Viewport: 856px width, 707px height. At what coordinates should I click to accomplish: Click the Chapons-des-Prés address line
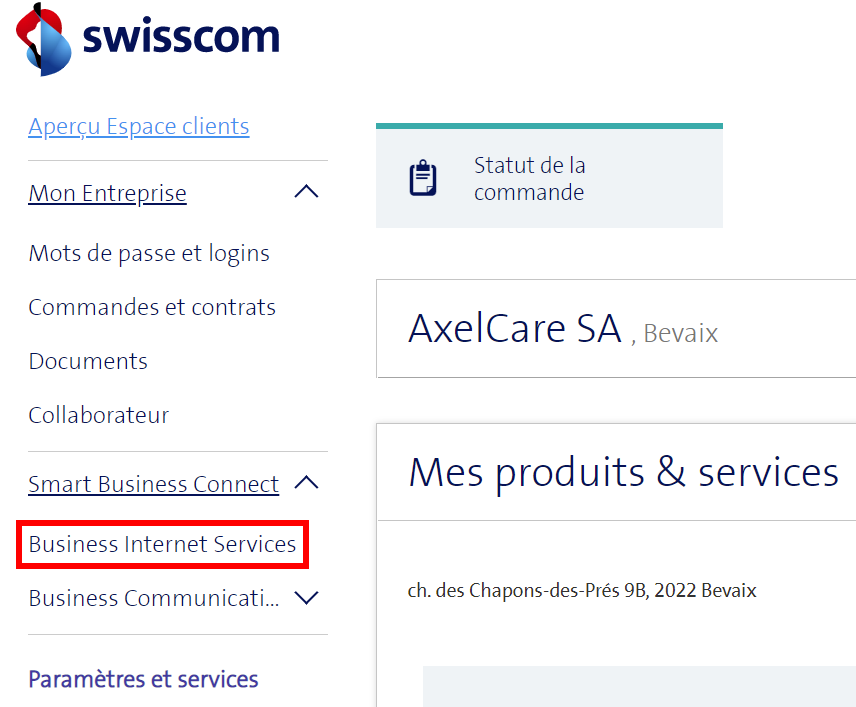point(582,591)
